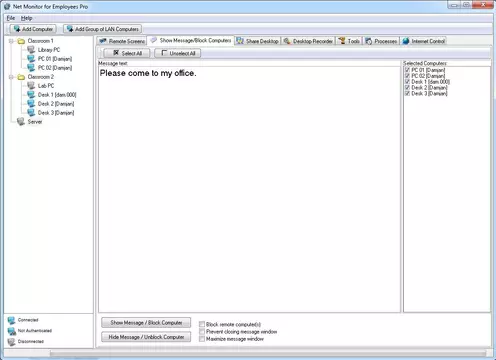Click Show Message / Block Computer button
This screenshot has width=496, height=360.
(x=146, y=323)
